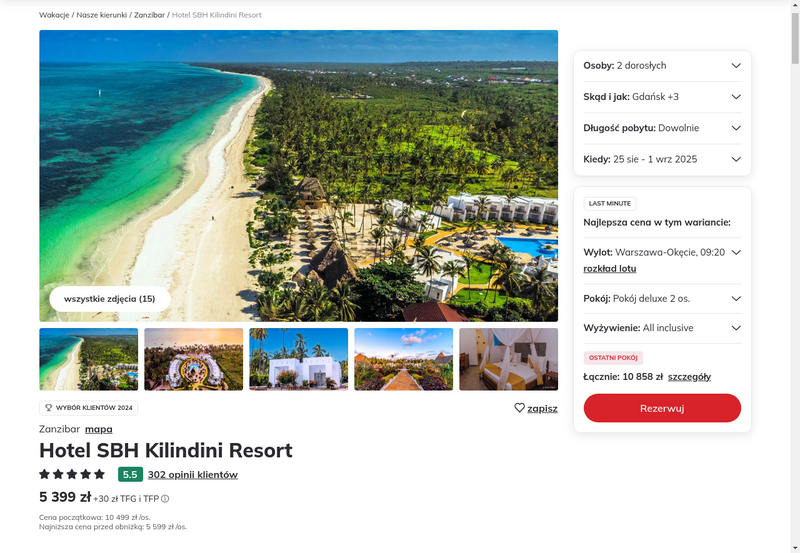Image resolution: width=800 pixels, height=553 pixels.
Task: Click the five-star hotel rating icons
Action: pyautogui.click(x=72, y=474)
